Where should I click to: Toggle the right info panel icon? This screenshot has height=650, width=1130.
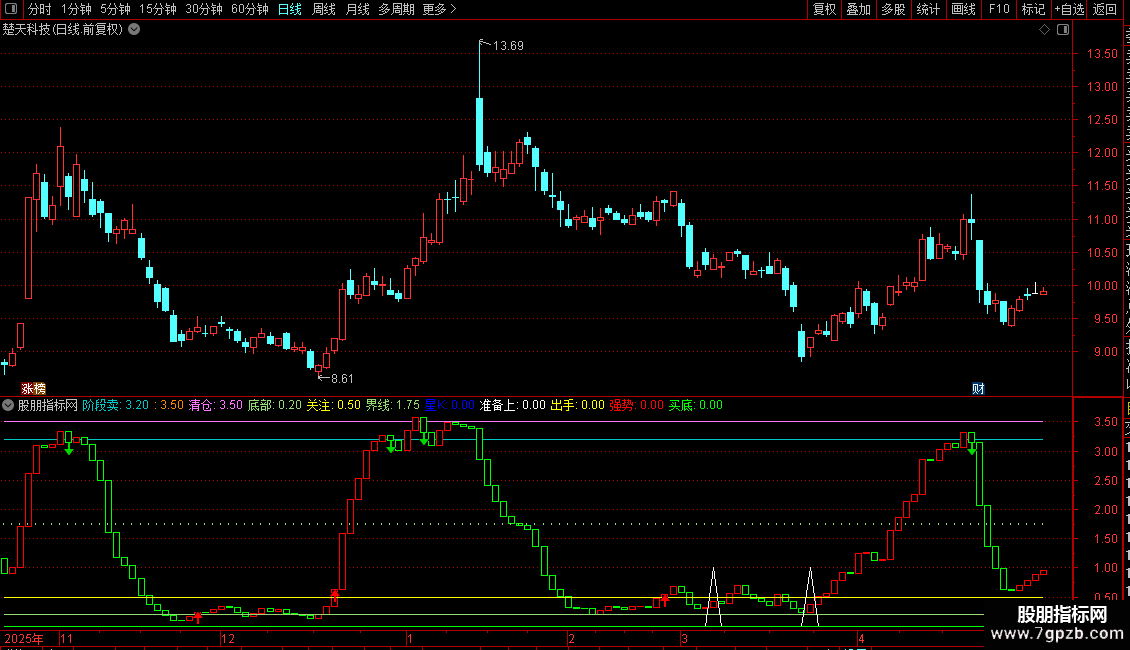coord(1063,30)
